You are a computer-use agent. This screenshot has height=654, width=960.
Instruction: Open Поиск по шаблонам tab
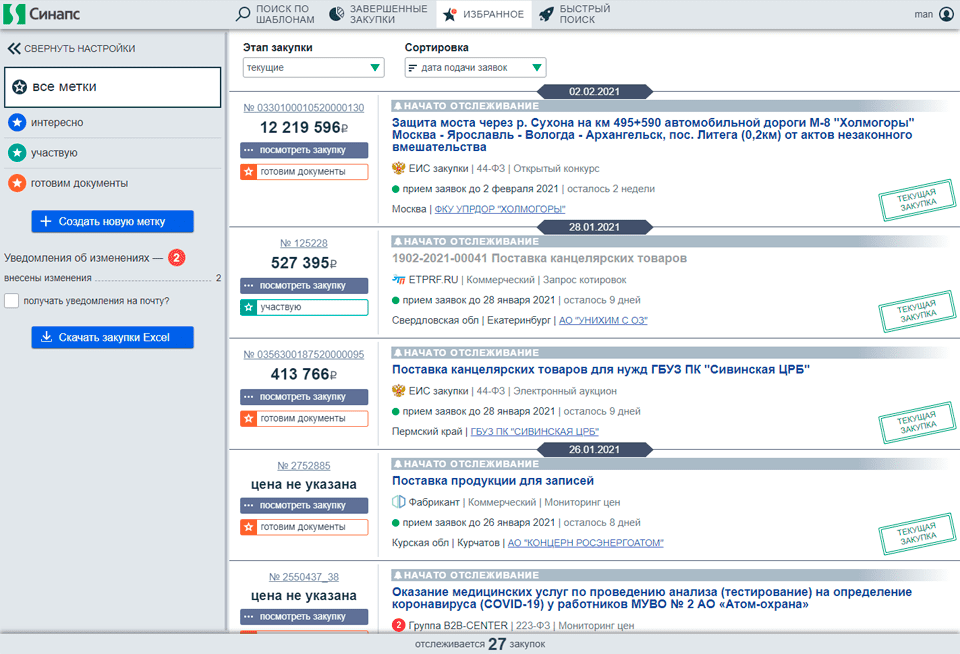(276, 14)
